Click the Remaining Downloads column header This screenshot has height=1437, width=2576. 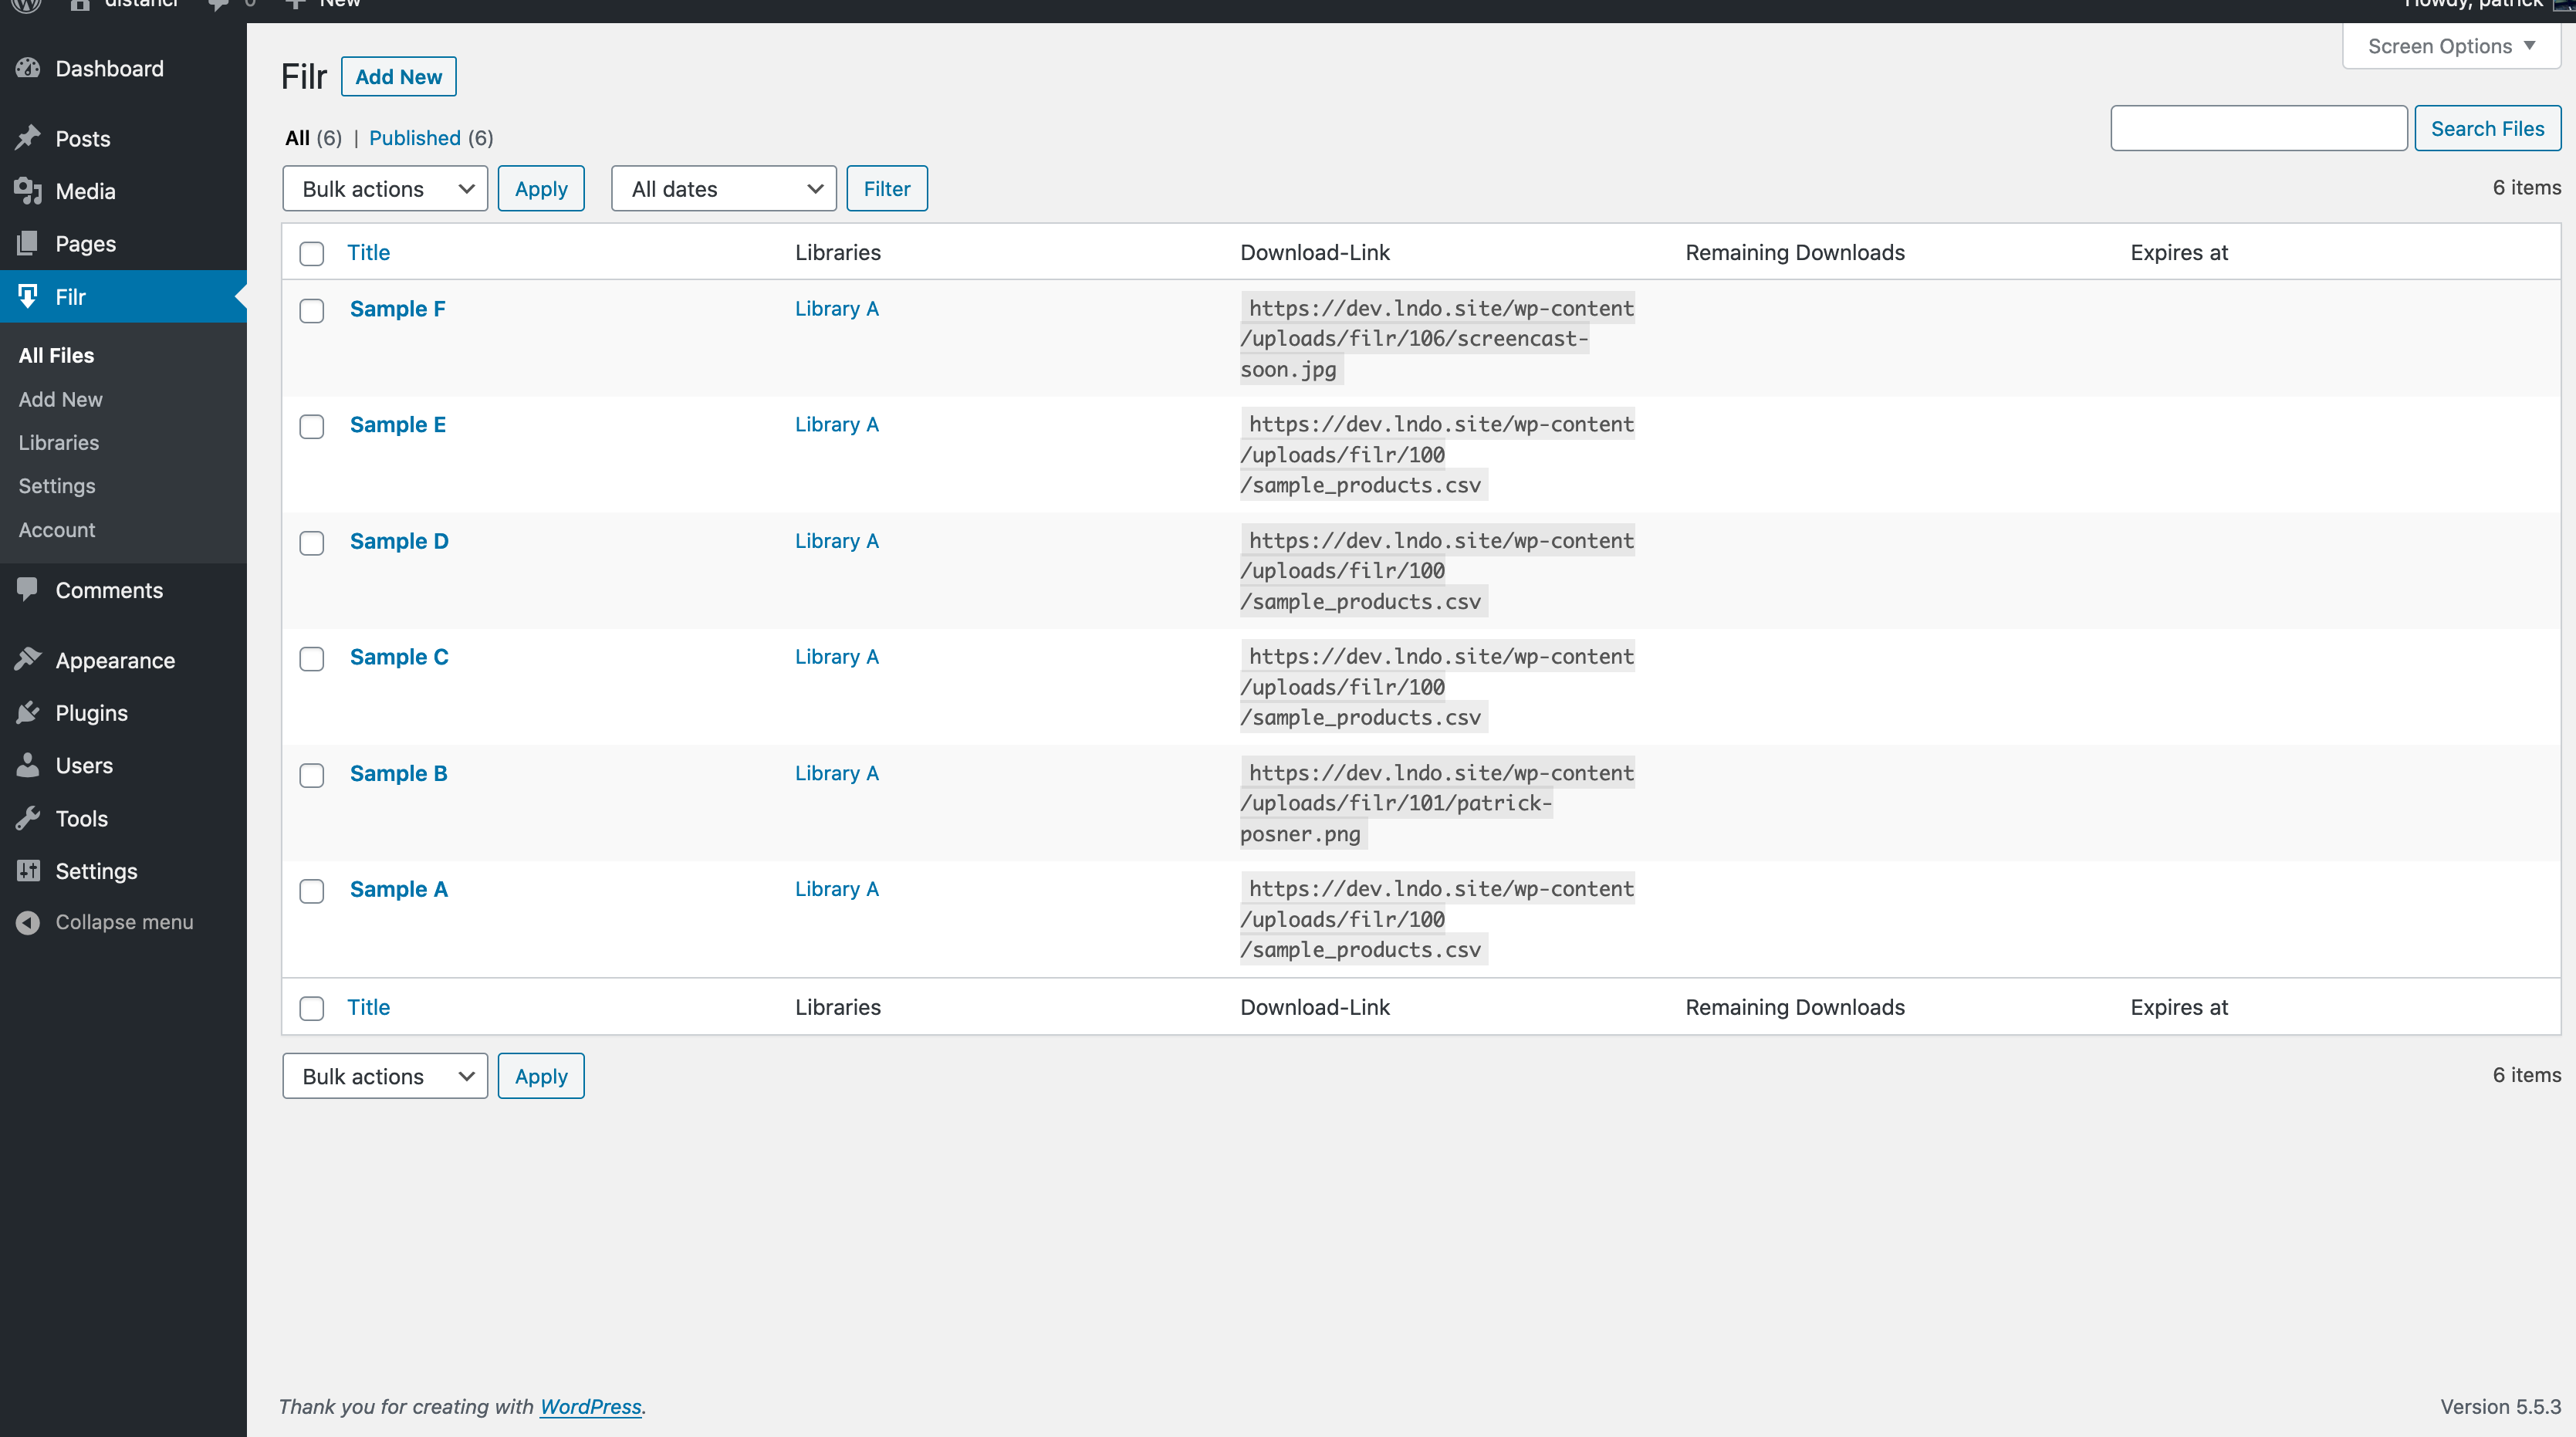[x=1795, y=252]
